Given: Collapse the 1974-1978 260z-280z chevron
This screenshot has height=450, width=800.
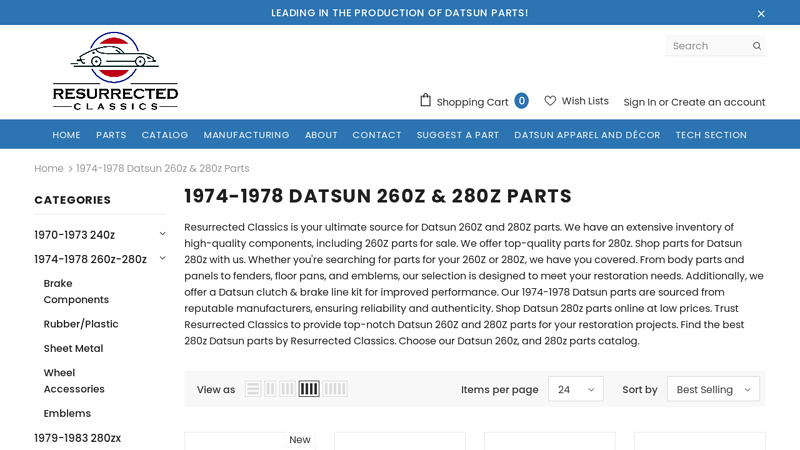Looking at the screenshot, I should 162,258.
